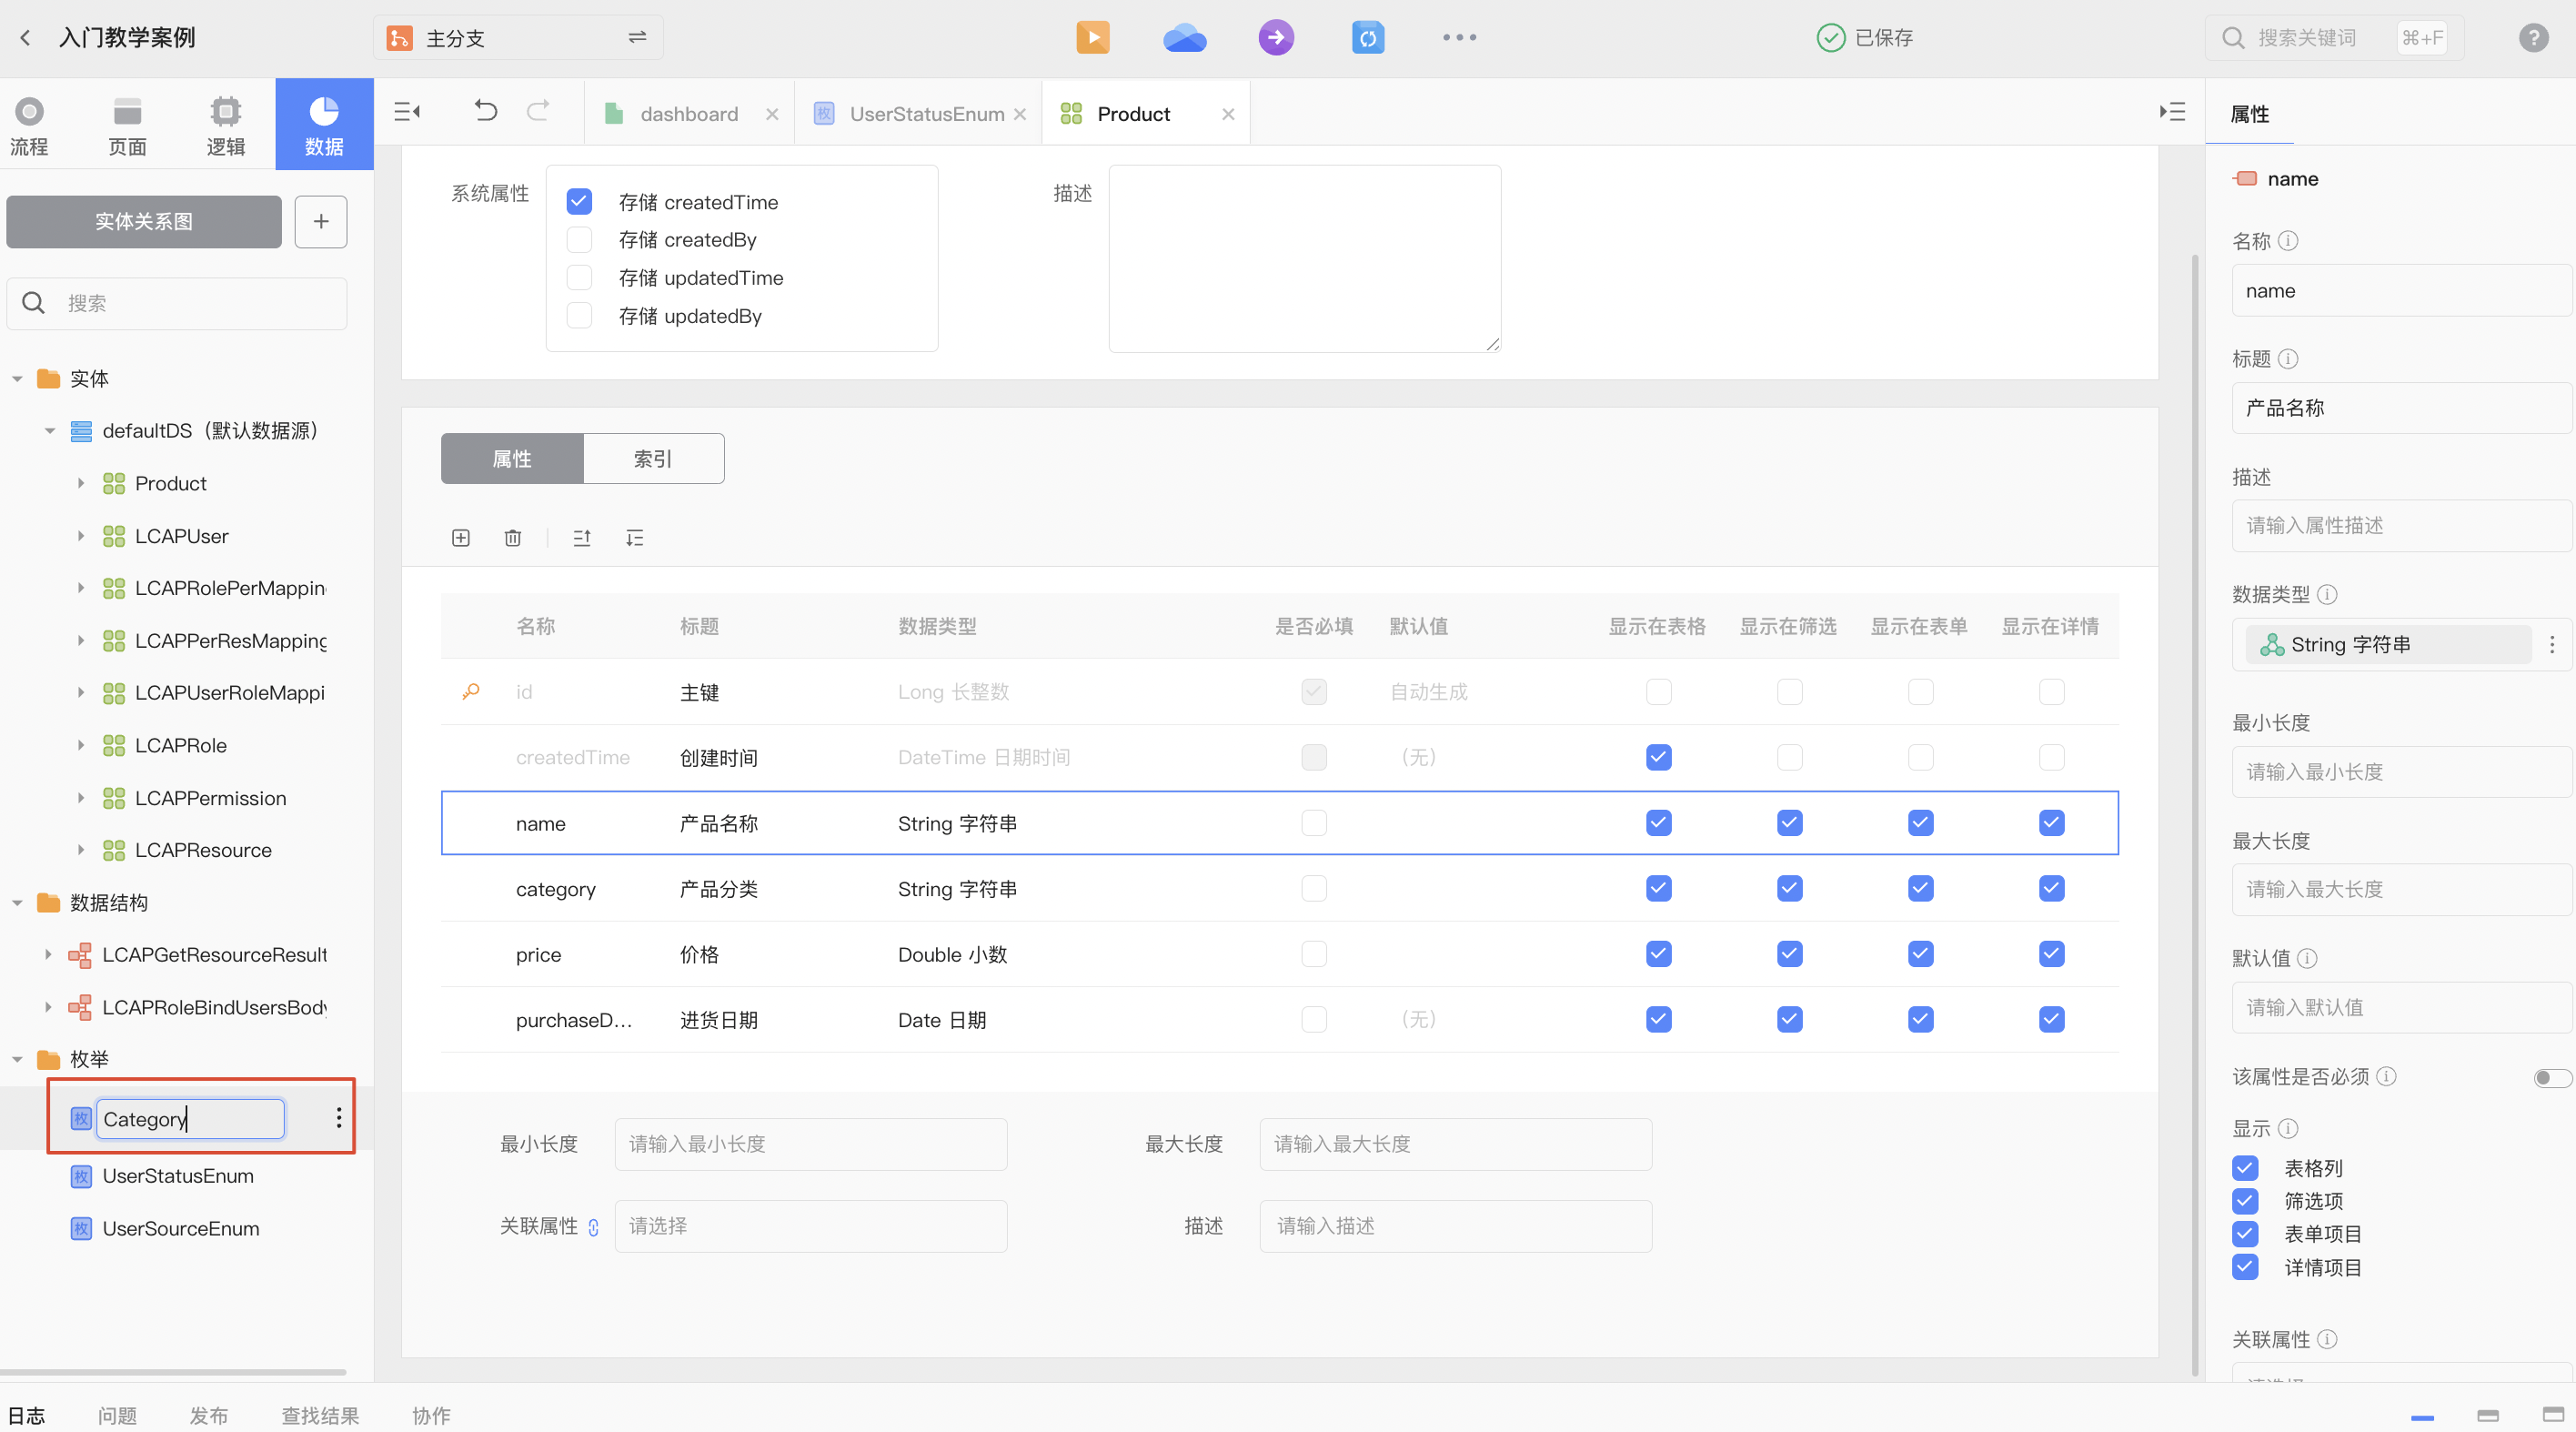2576x1432 pixels.
Task: Collapse the defaultDS data source
Action: click(x=49, y=431)
